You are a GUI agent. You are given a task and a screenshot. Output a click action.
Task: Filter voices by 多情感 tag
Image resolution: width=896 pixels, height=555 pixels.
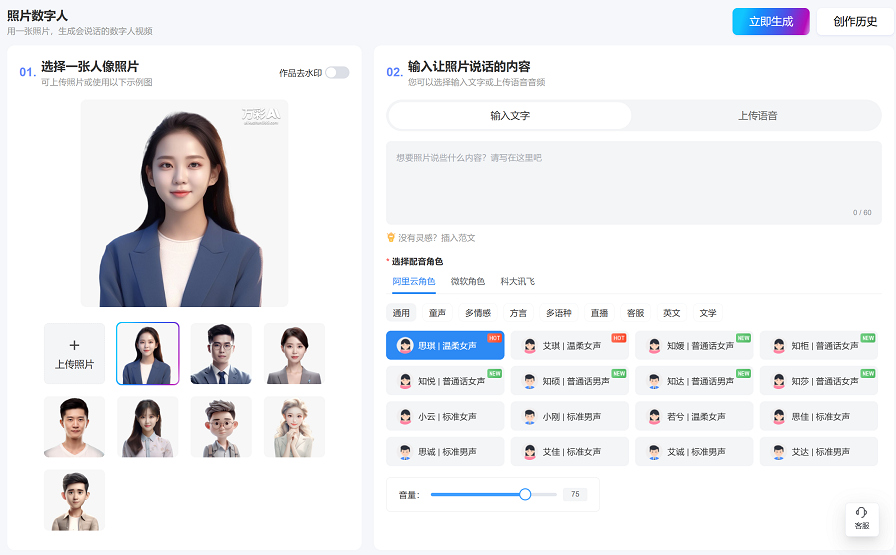coord(478,313)
